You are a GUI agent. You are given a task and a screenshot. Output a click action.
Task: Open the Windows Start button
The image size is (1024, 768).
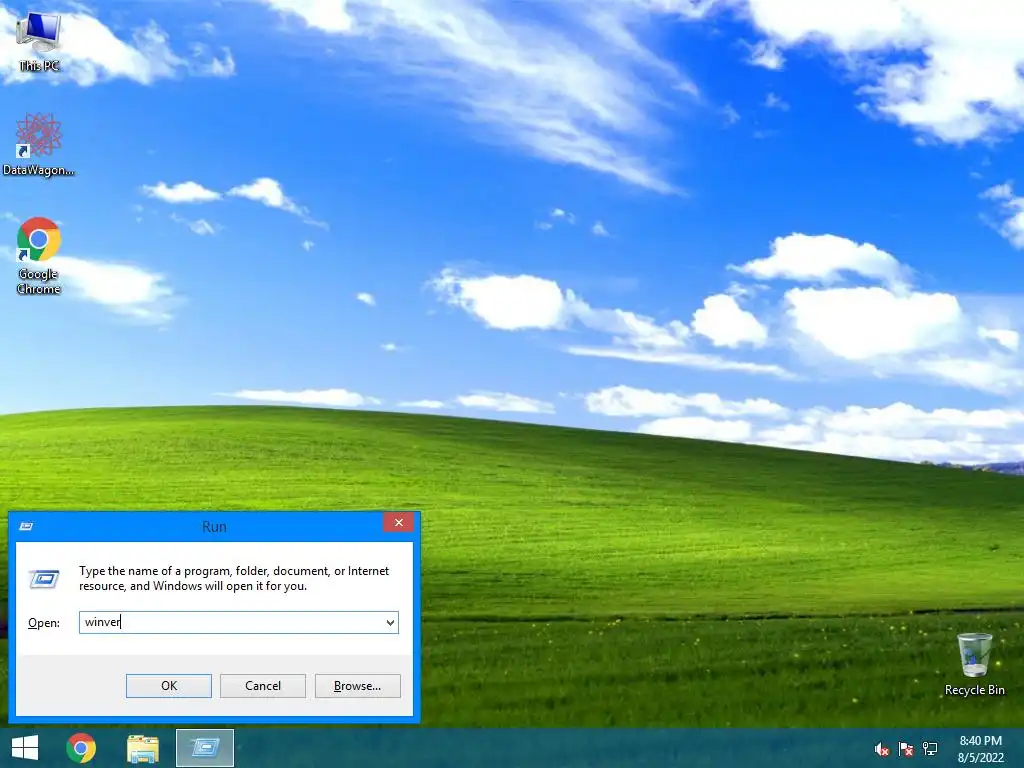pyautogui.click(x=25, y=748)
